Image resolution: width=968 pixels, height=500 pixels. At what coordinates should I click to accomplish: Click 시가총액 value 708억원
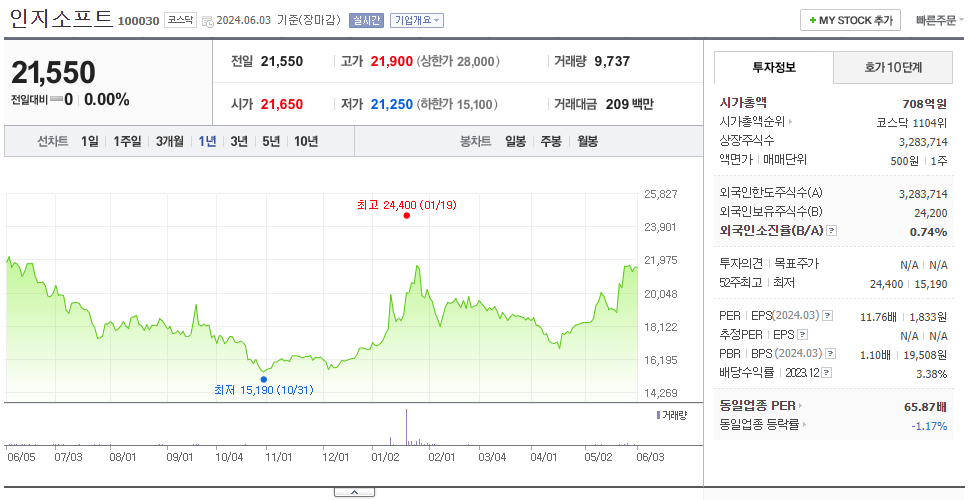925,103
